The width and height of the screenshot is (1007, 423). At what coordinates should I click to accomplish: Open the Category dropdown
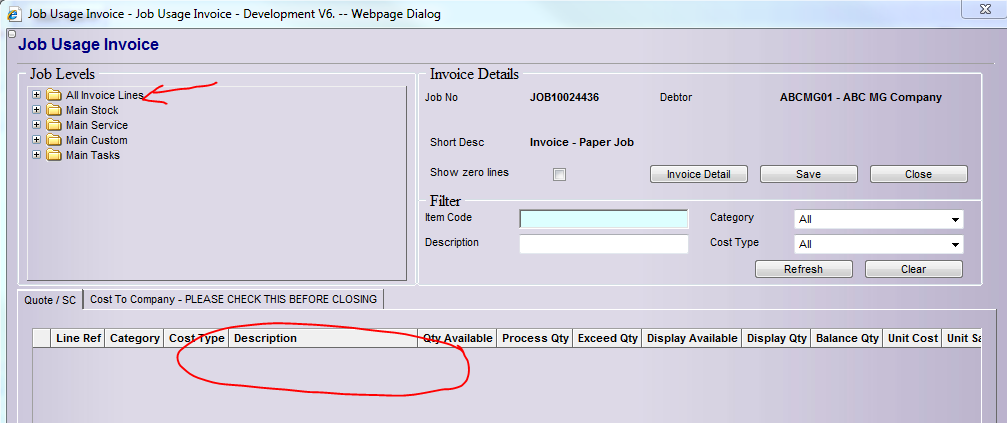878,219
